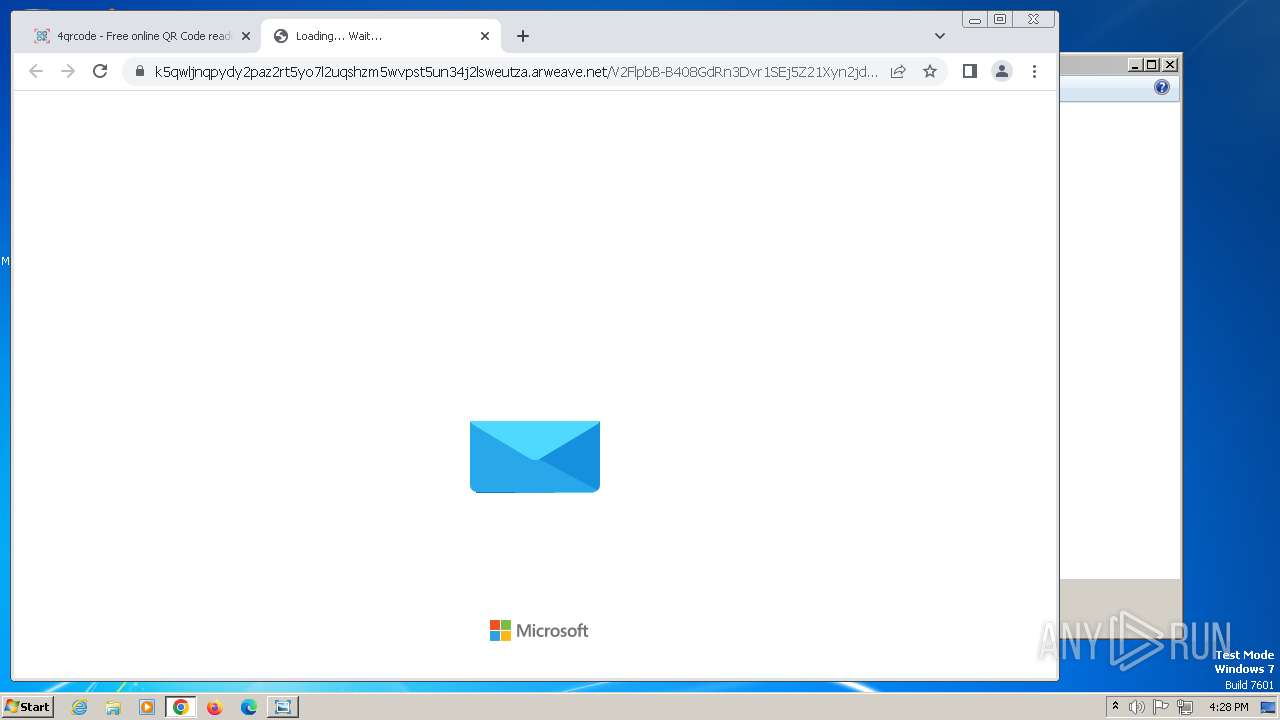Launch Microsoft Edge from the taskbar
1280x720 pixels.
point(249,707)
